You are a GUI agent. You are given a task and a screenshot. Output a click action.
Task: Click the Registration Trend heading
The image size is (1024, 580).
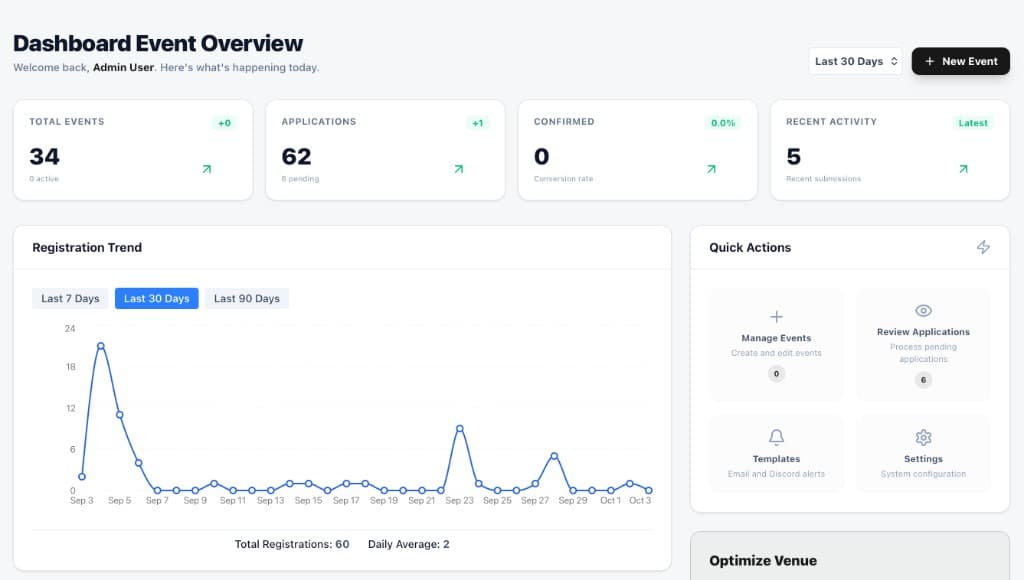coord(87,248)
